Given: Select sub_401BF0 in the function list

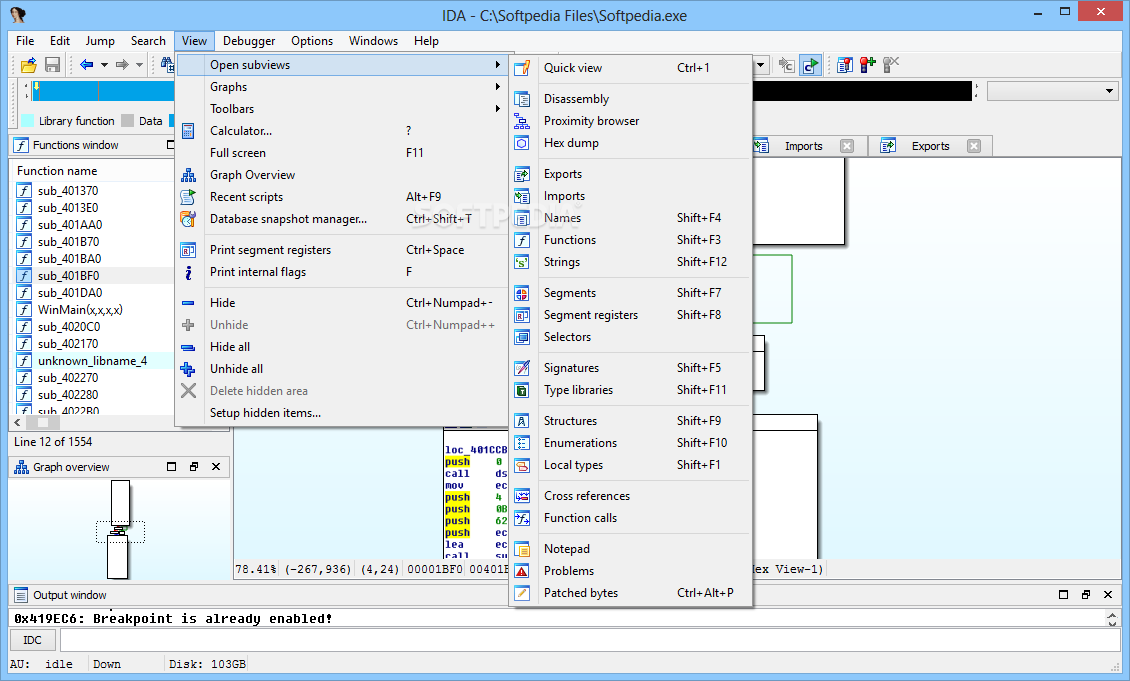Looking at the screenshot, I should coord(68,276).
